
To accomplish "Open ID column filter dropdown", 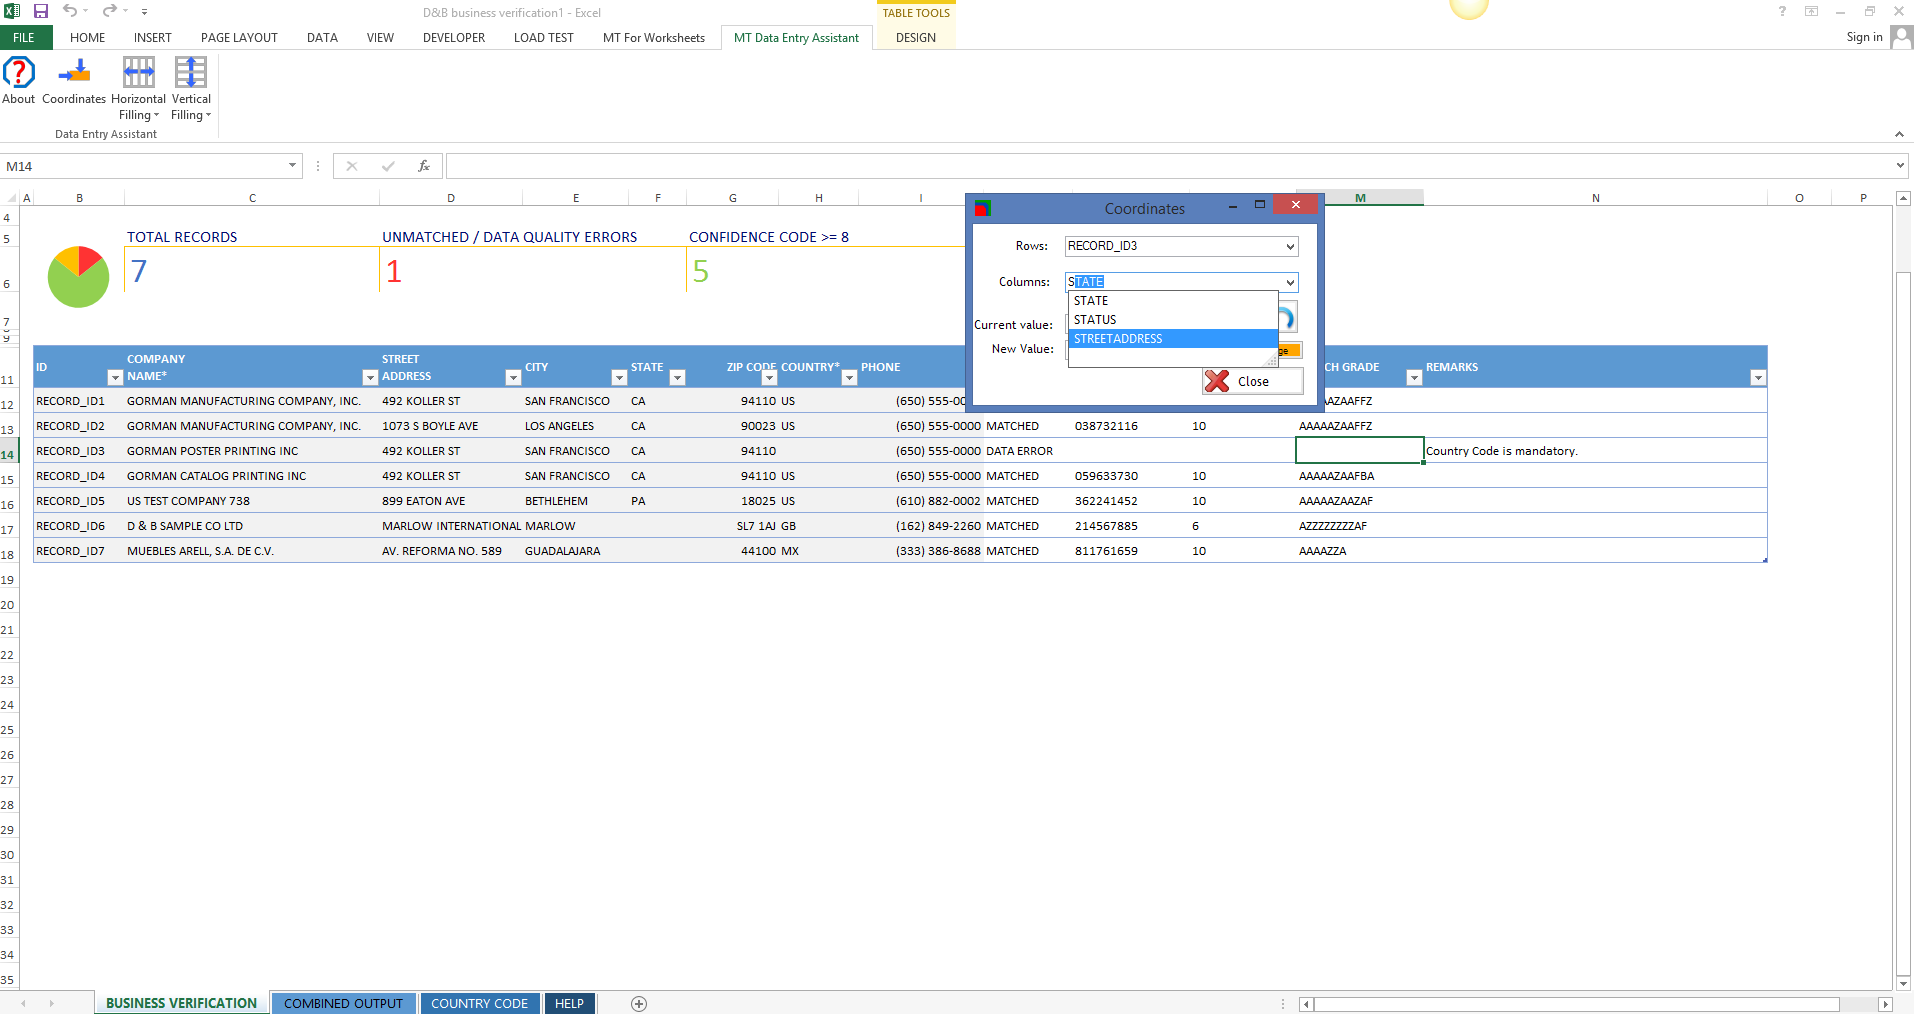I will point(115,378).
